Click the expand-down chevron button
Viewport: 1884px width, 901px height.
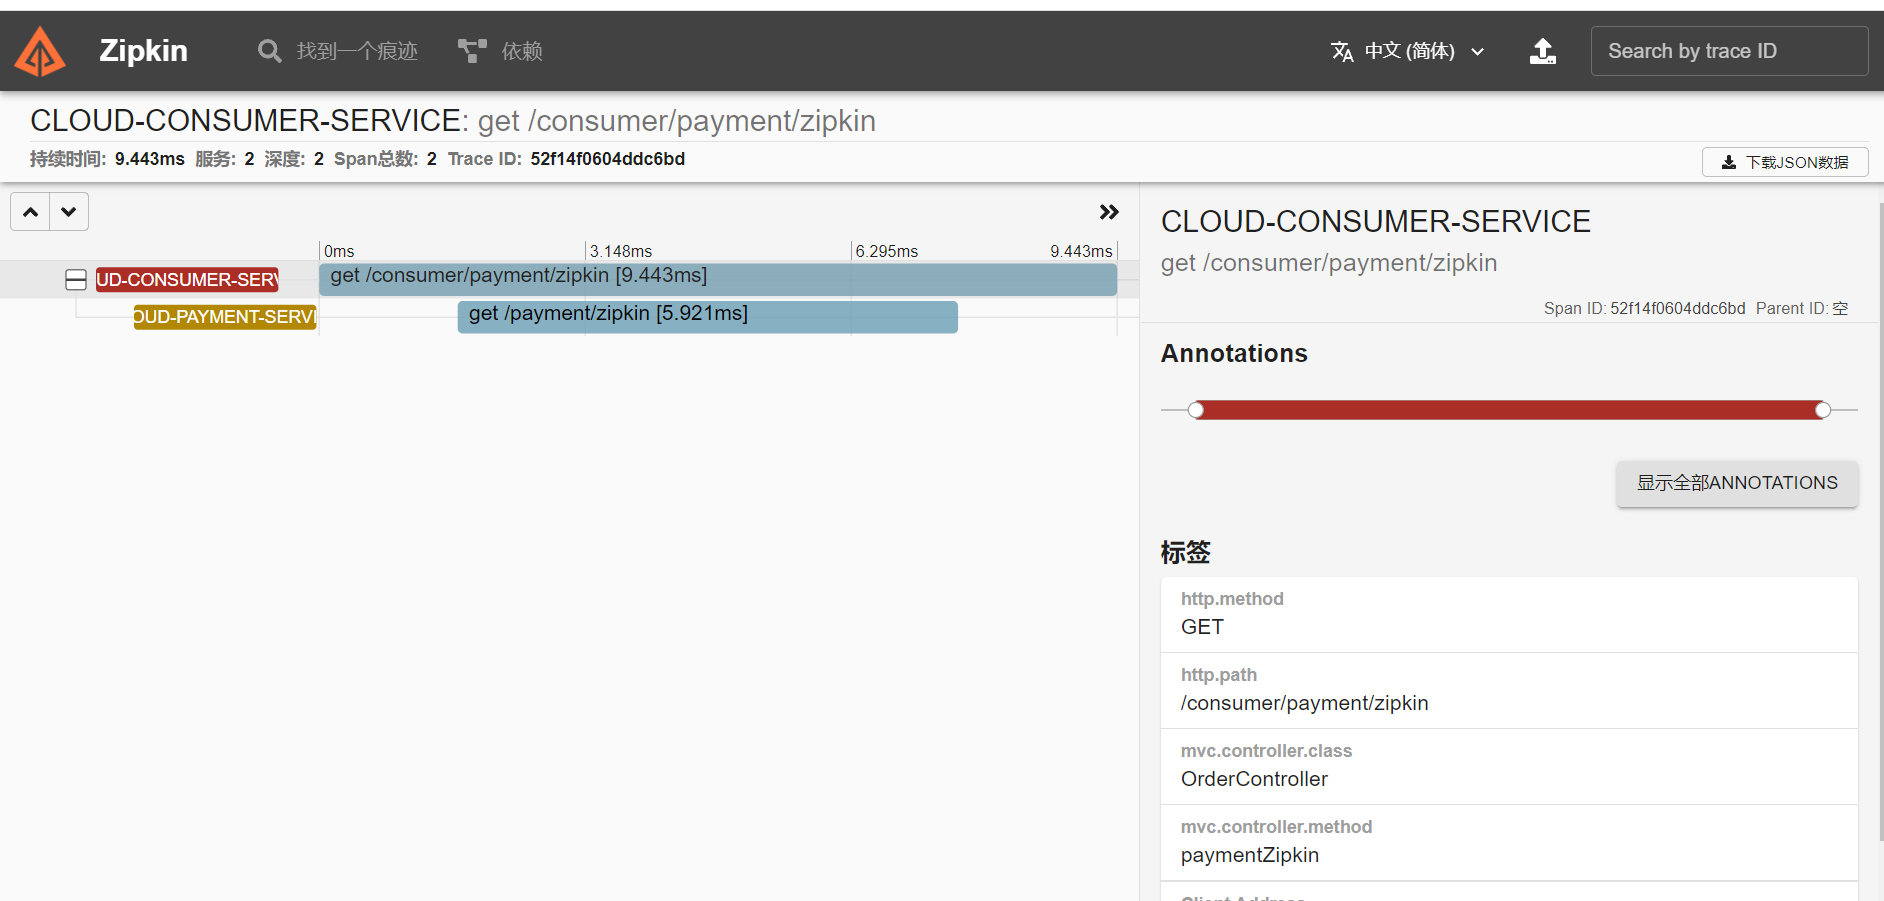69,212
